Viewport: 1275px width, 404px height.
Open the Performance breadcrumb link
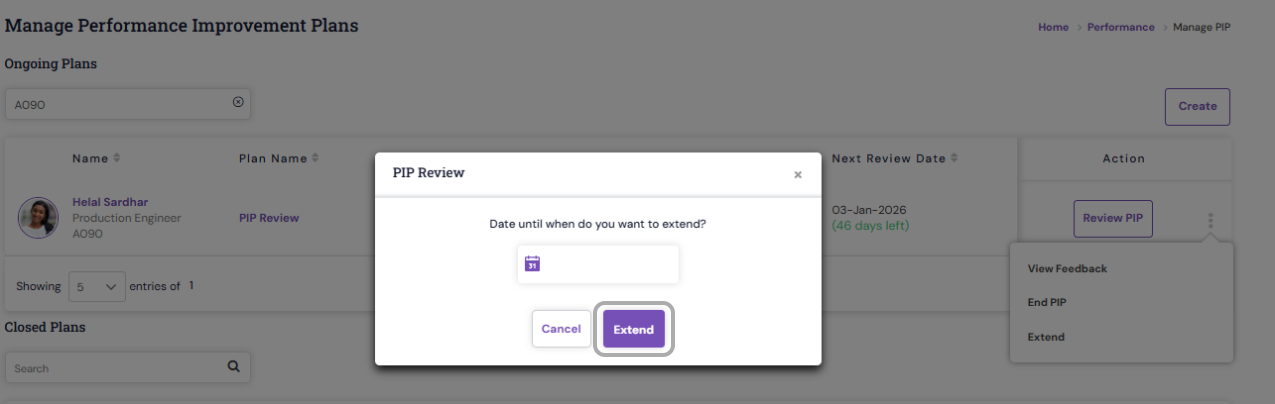(1121, 27)
